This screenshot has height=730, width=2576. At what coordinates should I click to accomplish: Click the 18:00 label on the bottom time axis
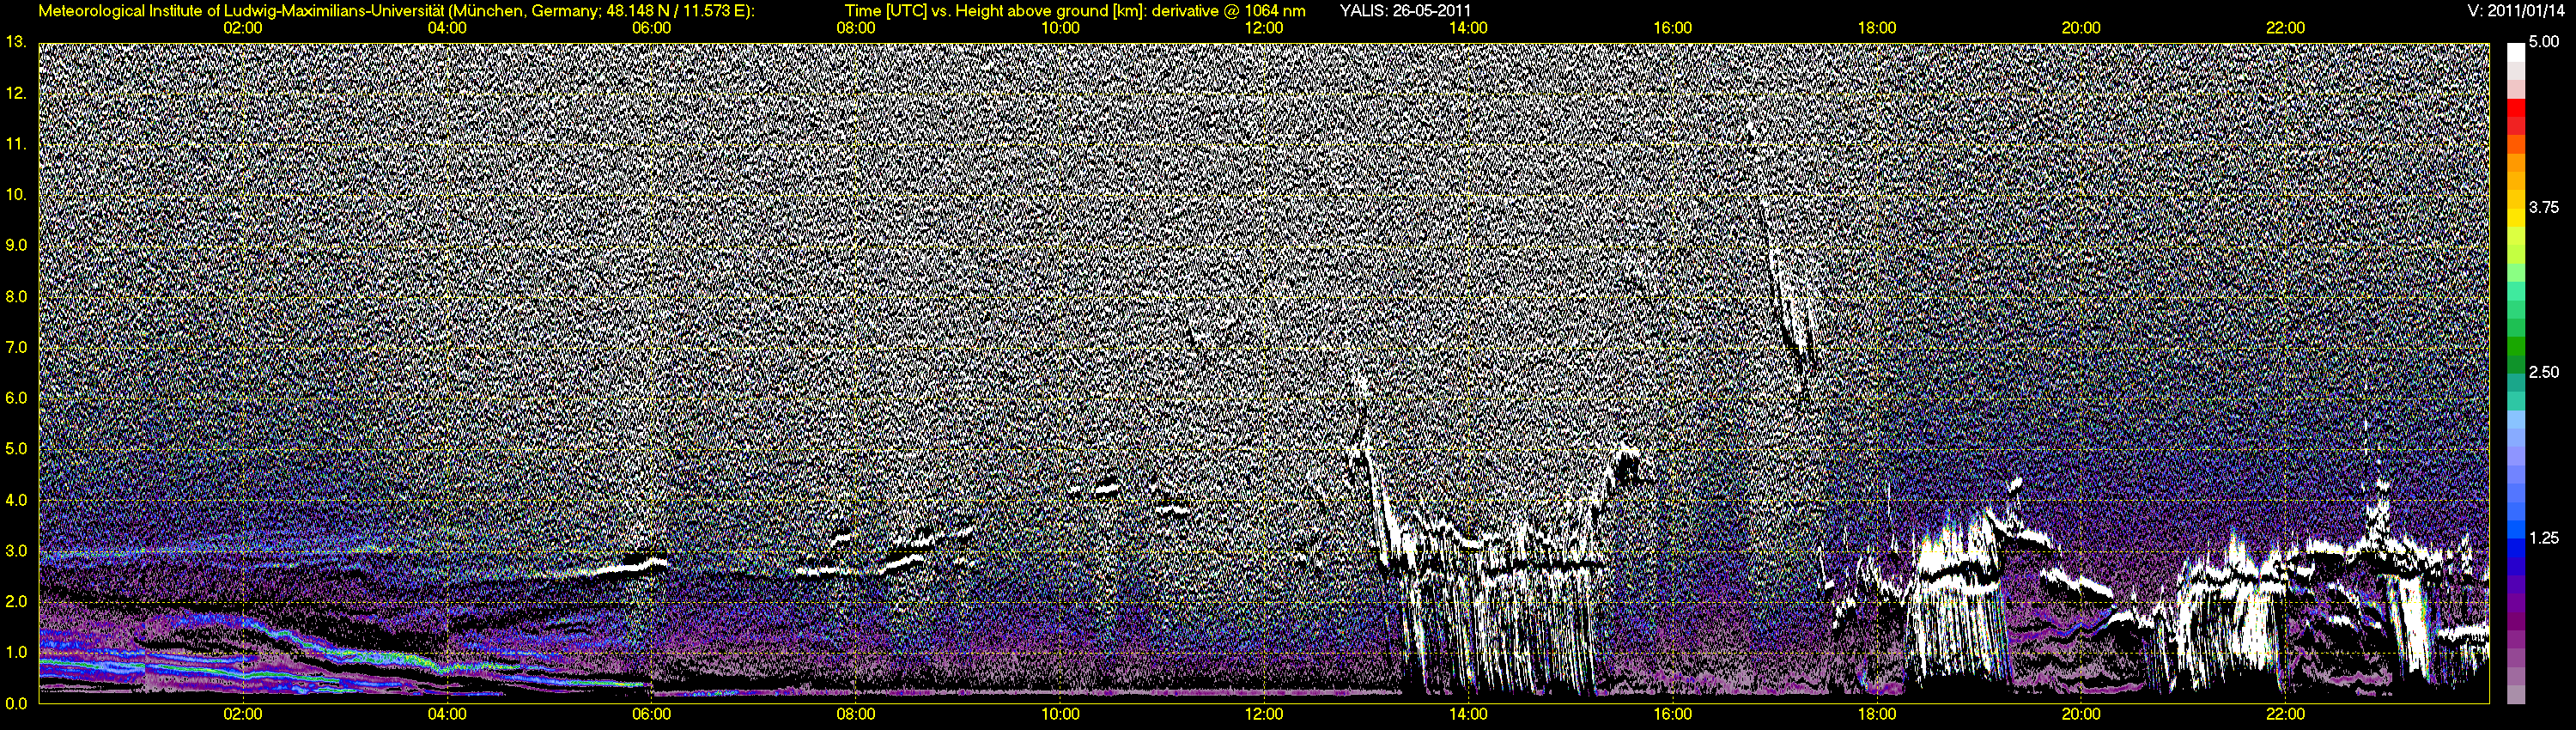coord(1877,715)
